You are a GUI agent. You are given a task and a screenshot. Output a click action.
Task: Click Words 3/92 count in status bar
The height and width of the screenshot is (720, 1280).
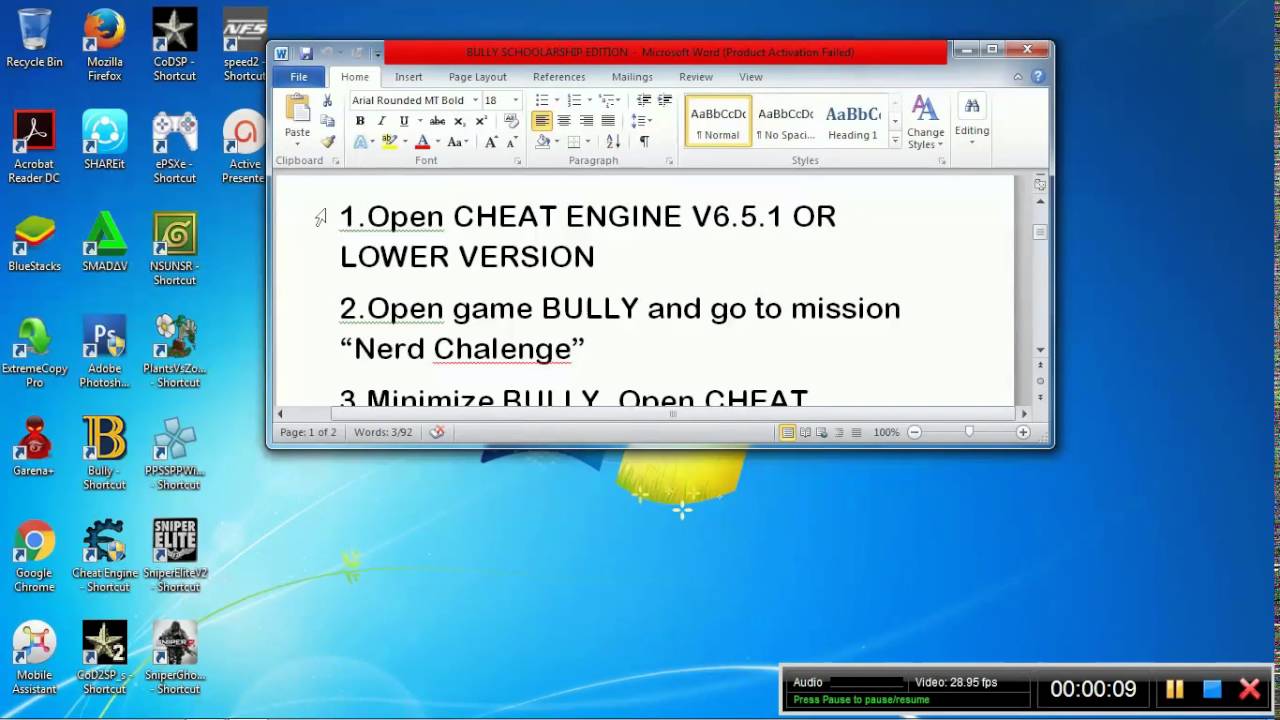(382, 432)
